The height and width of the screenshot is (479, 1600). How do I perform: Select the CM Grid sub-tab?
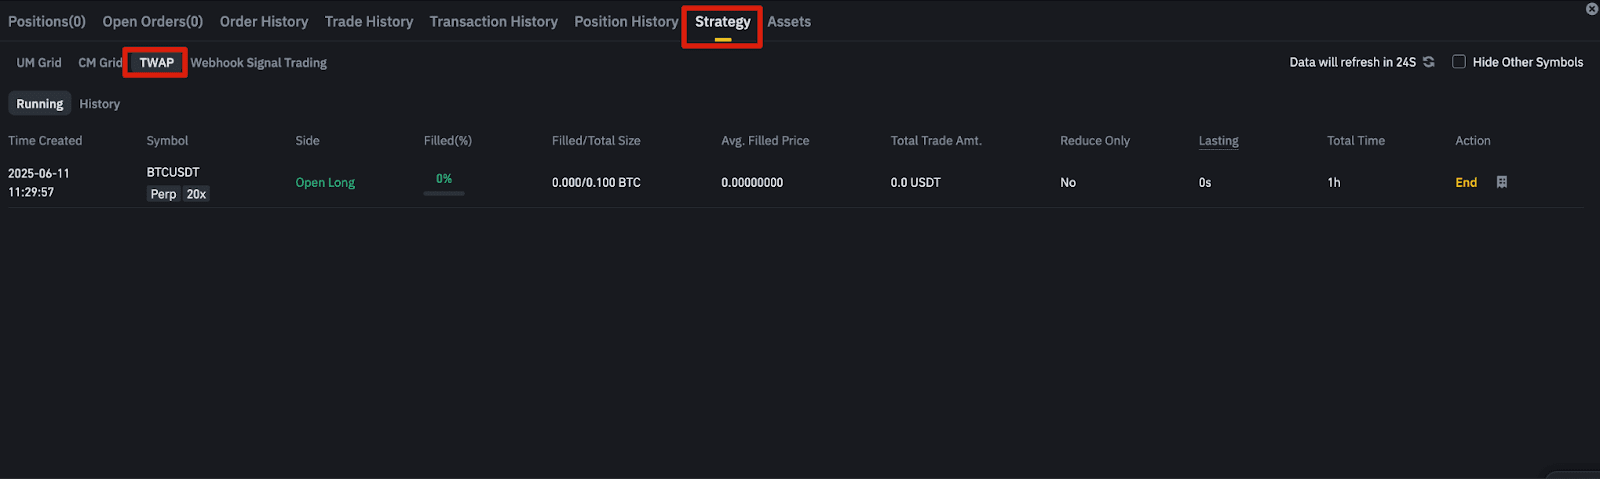(100, 62)
